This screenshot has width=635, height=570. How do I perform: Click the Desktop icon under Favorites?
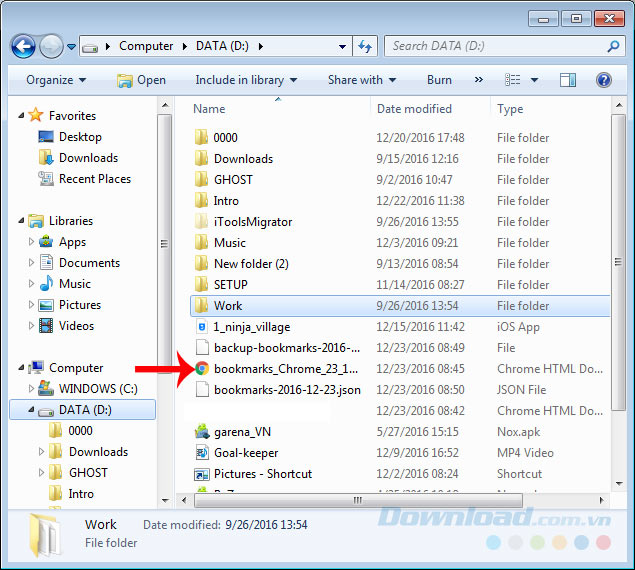coord(46,137)
